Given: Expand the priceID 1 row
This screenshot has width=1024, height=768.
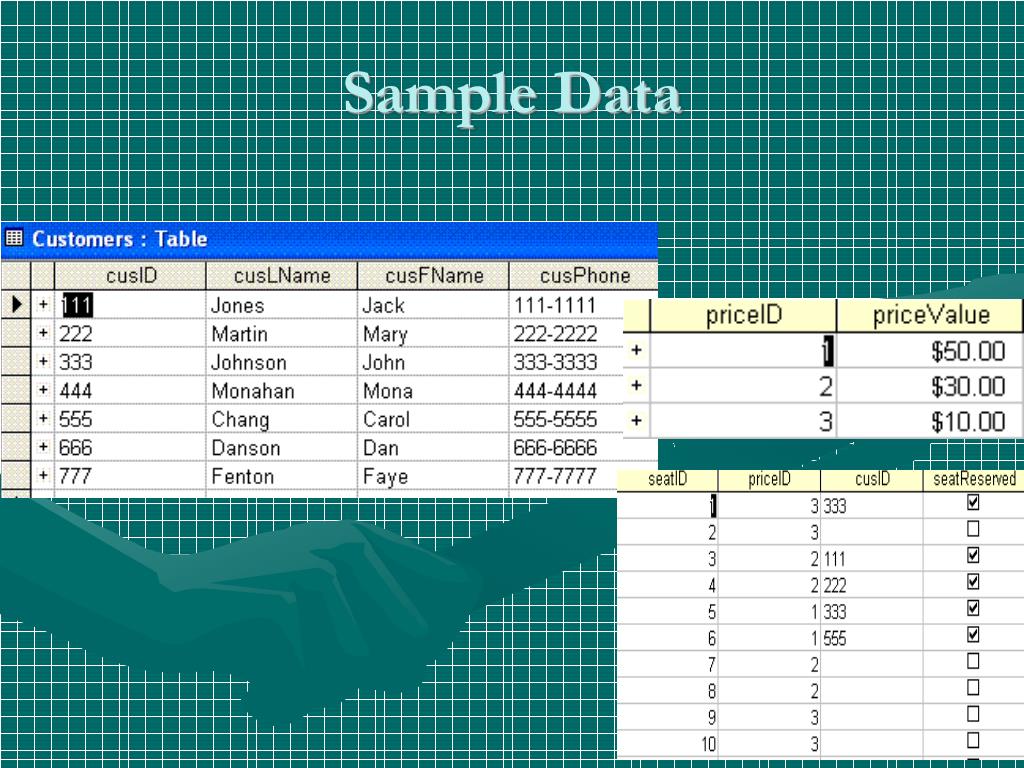Looking at the screenshot, I should [x=637, y=351].
